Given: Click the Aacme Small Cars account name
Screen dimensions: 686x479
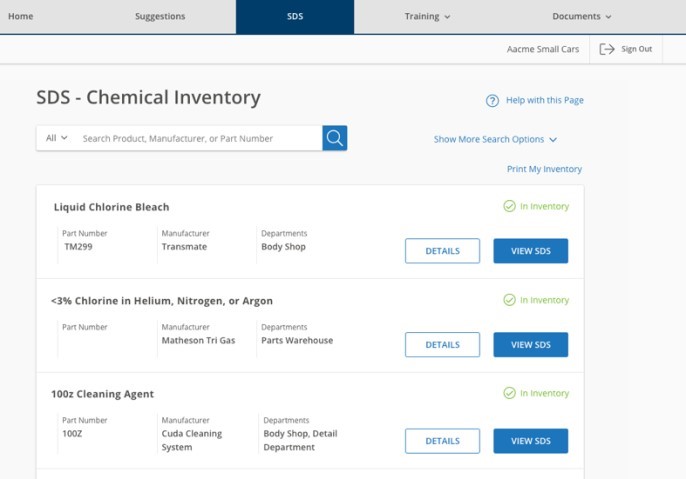Looking at the screenshot, I should pos(542,49).
